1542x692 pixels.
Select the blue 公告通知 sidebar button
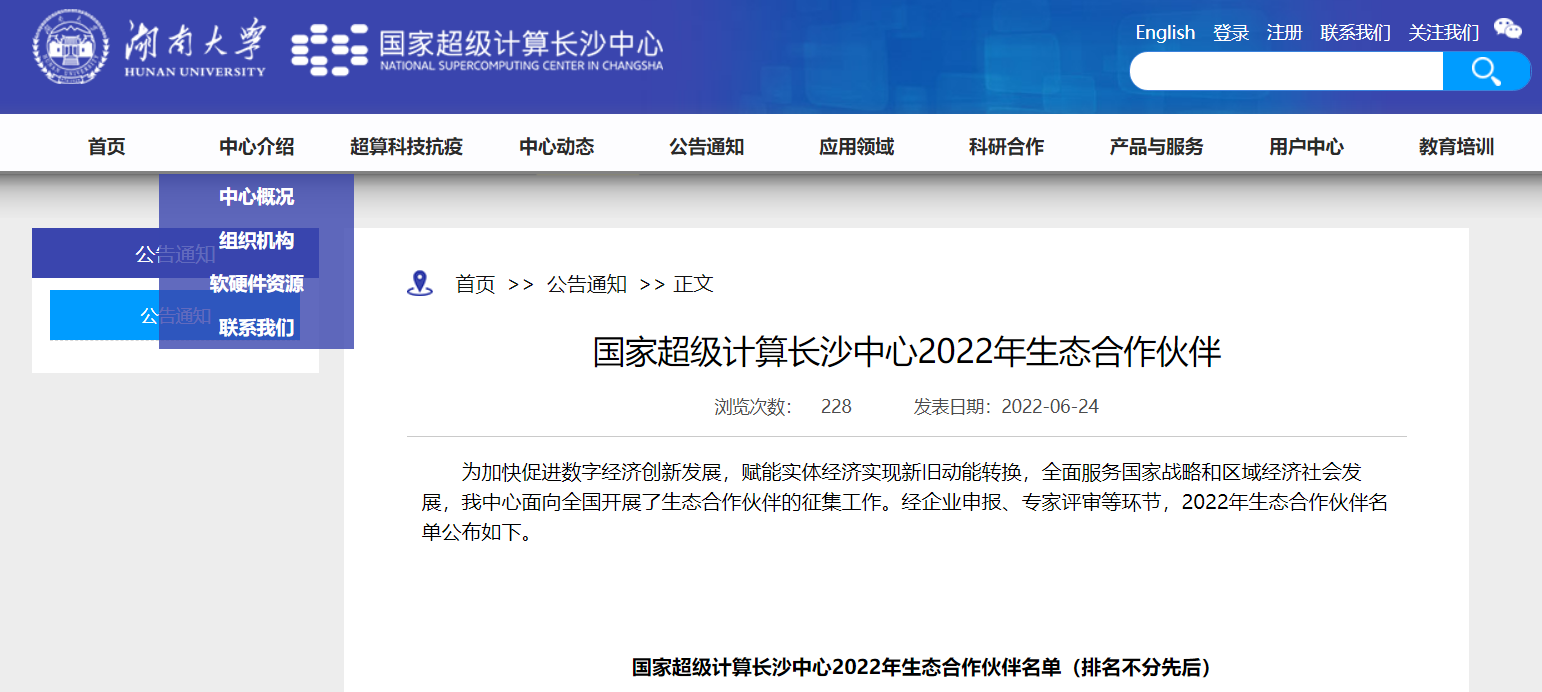pyautogui.click(x=100, y=316)
